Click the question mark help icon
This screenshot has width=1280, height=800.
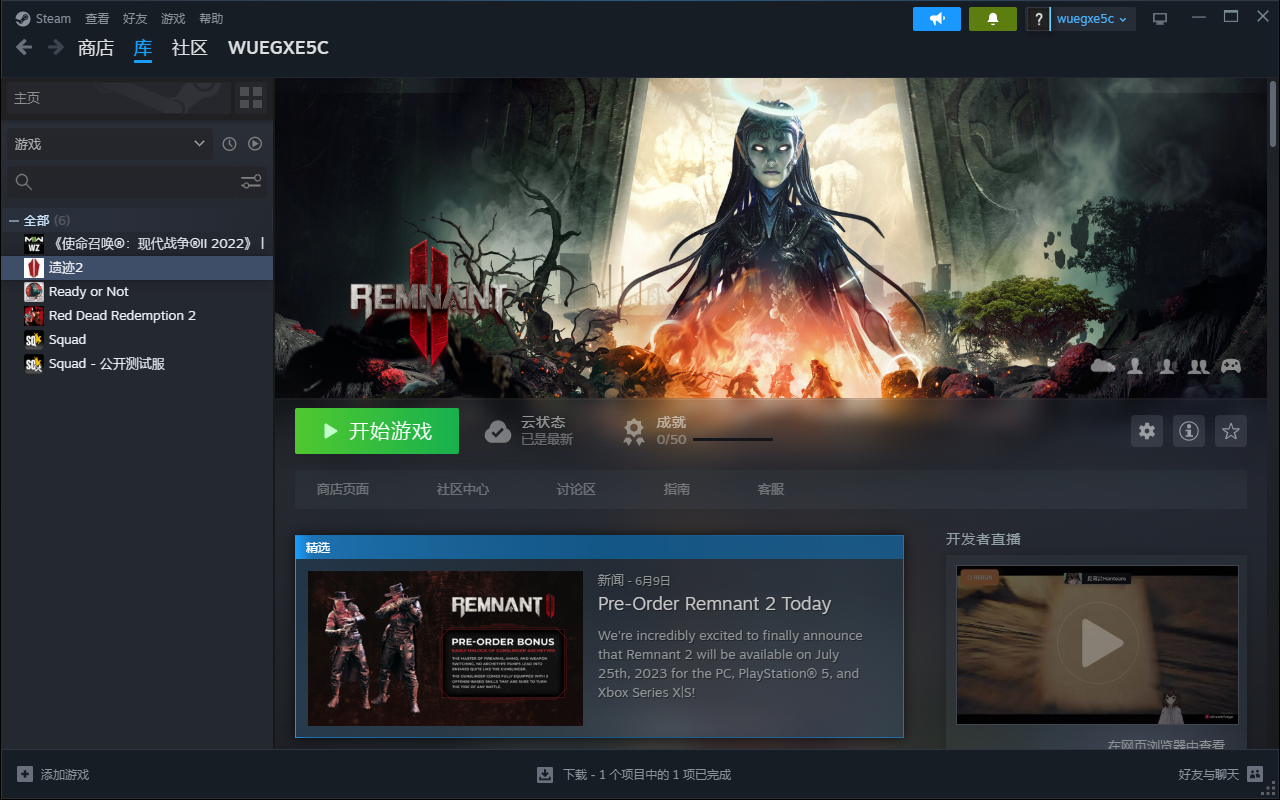point(1038,18)
